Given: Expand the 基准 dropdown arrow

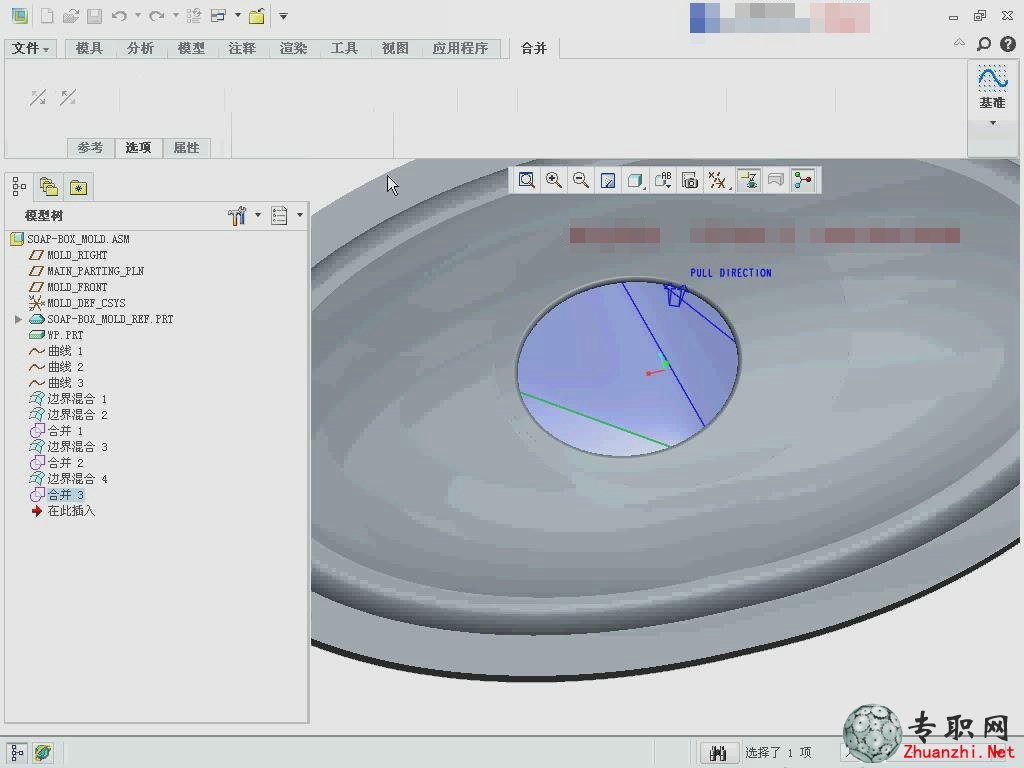Looking at the screenshot, I should click(993, 123).
